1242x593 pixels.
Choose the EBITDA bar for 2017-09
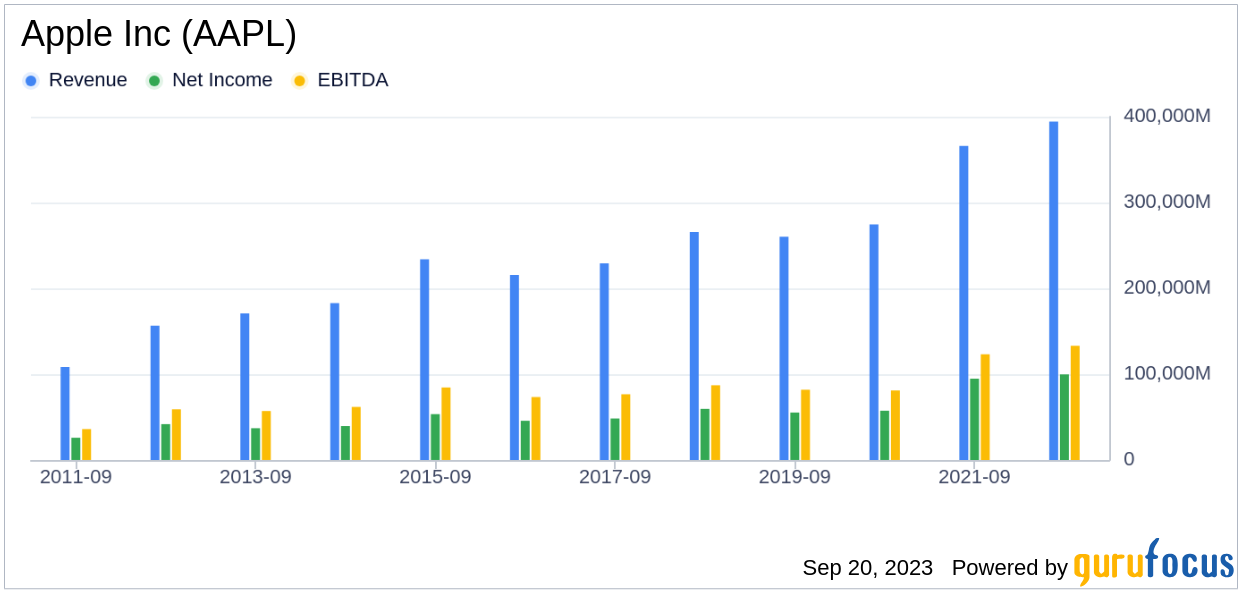(626, 428)
